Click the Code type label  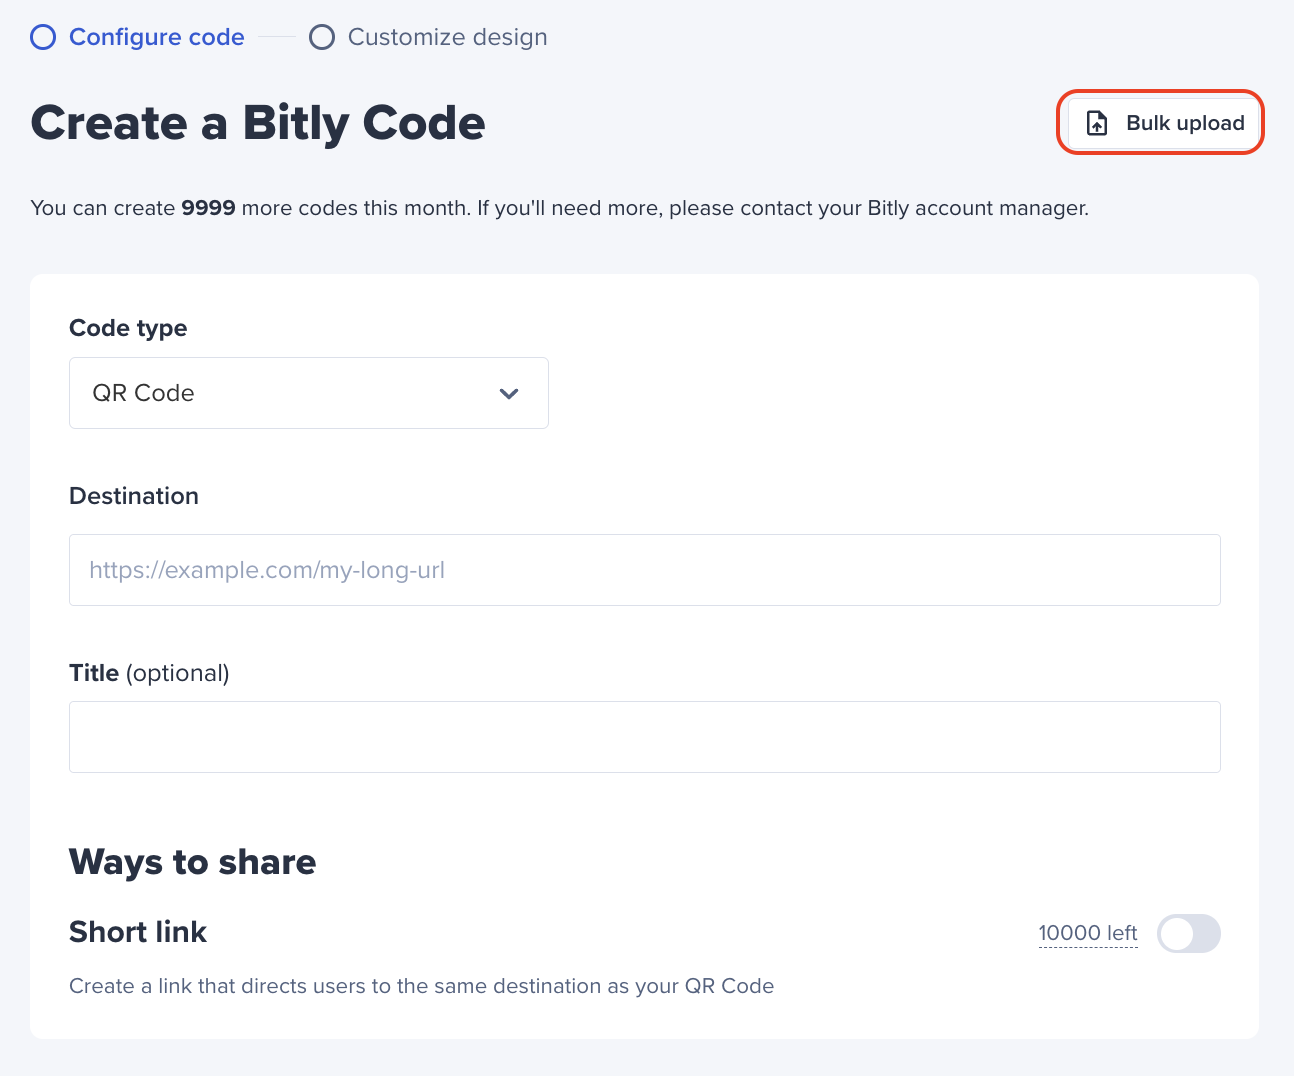click(x=128, y=328)
